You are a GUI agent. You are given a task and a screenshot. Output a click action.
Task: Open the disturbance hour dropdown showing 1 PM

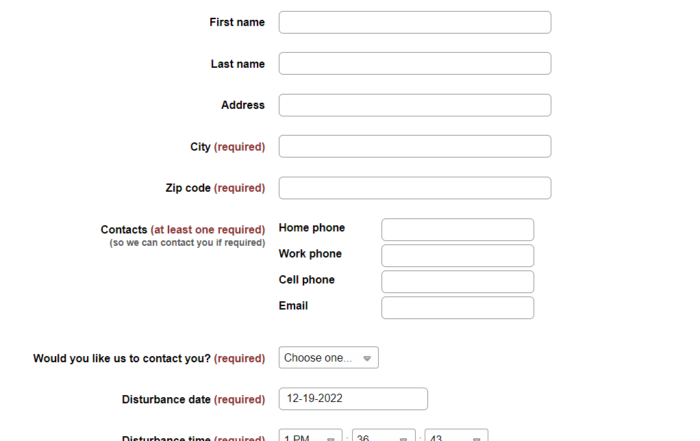pyautogui.click(x=310, y=437)
